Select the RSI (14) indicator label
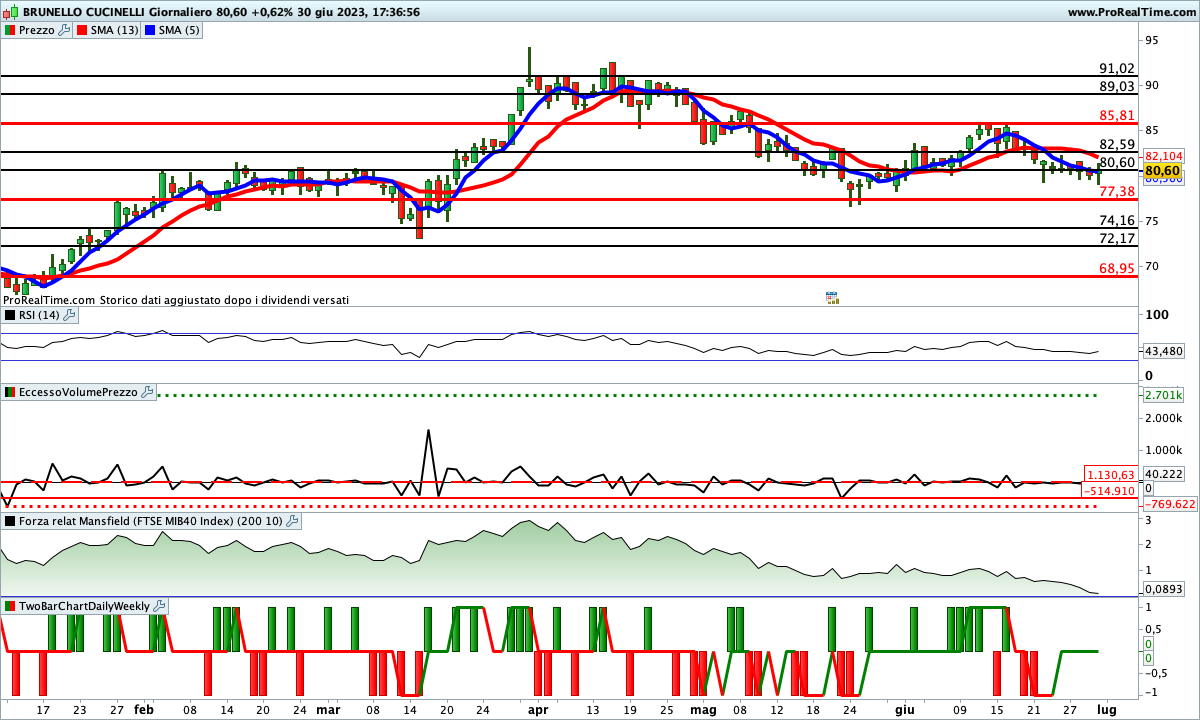 click(39, 315)
